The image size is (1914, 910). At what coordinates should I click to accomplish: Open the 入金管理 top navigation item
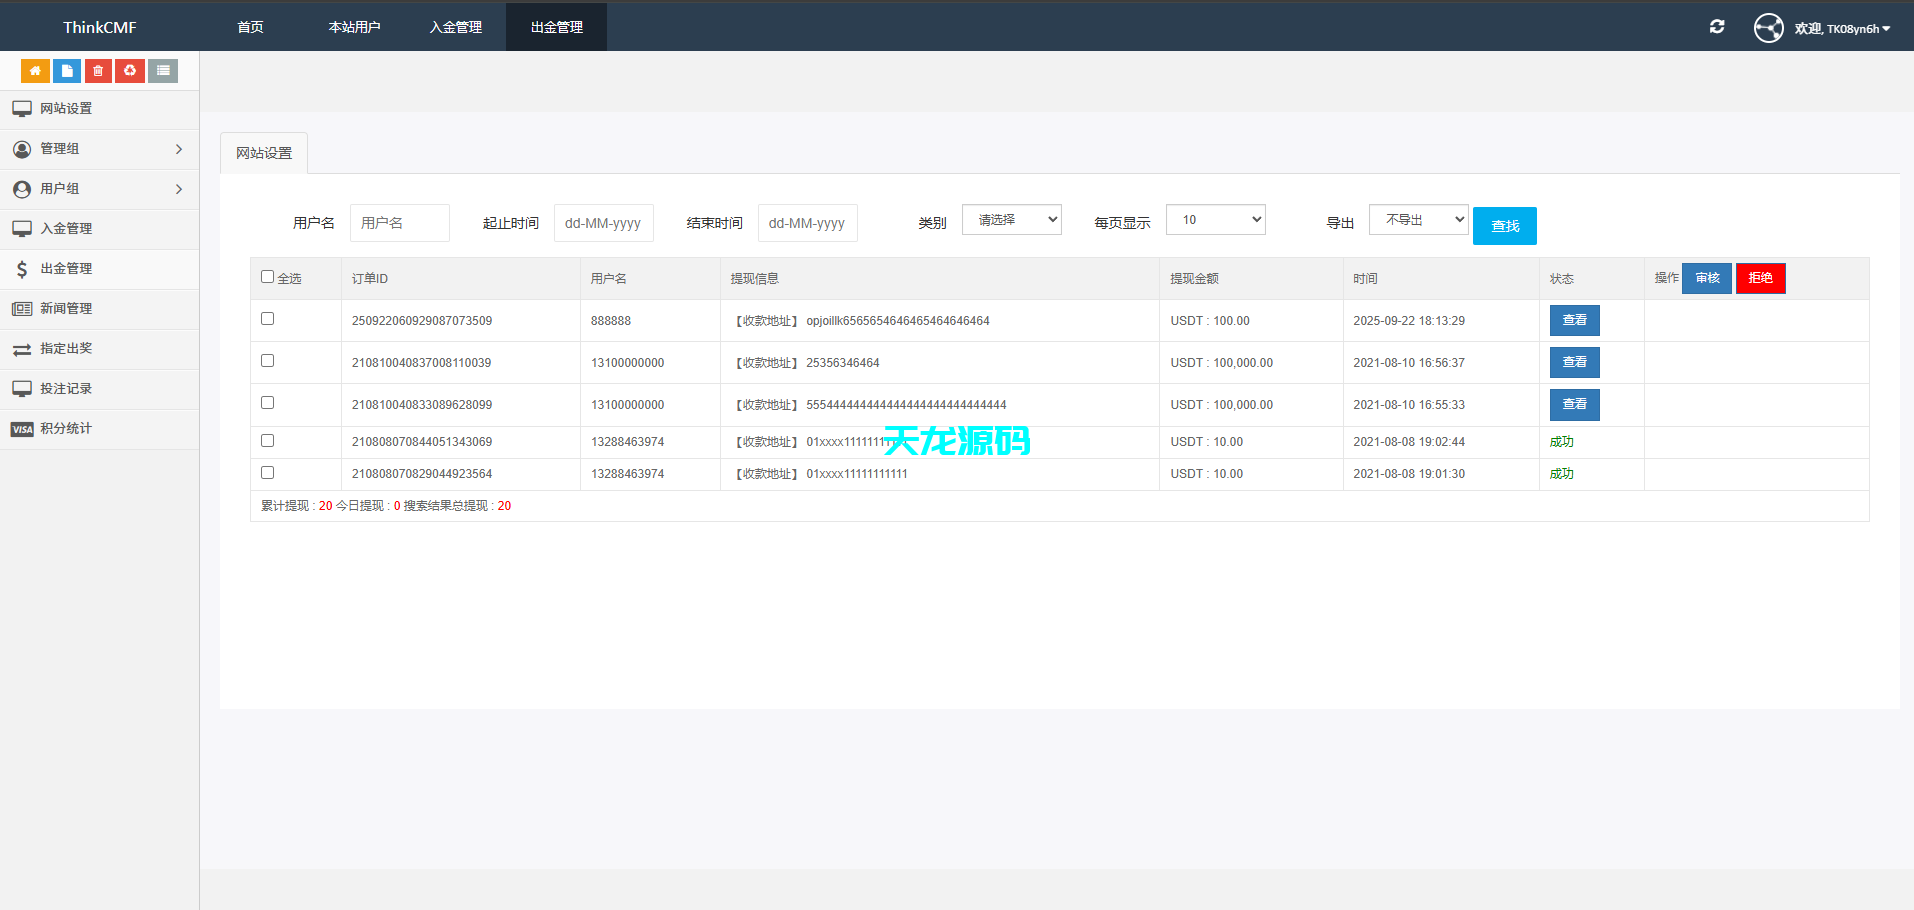456,27
